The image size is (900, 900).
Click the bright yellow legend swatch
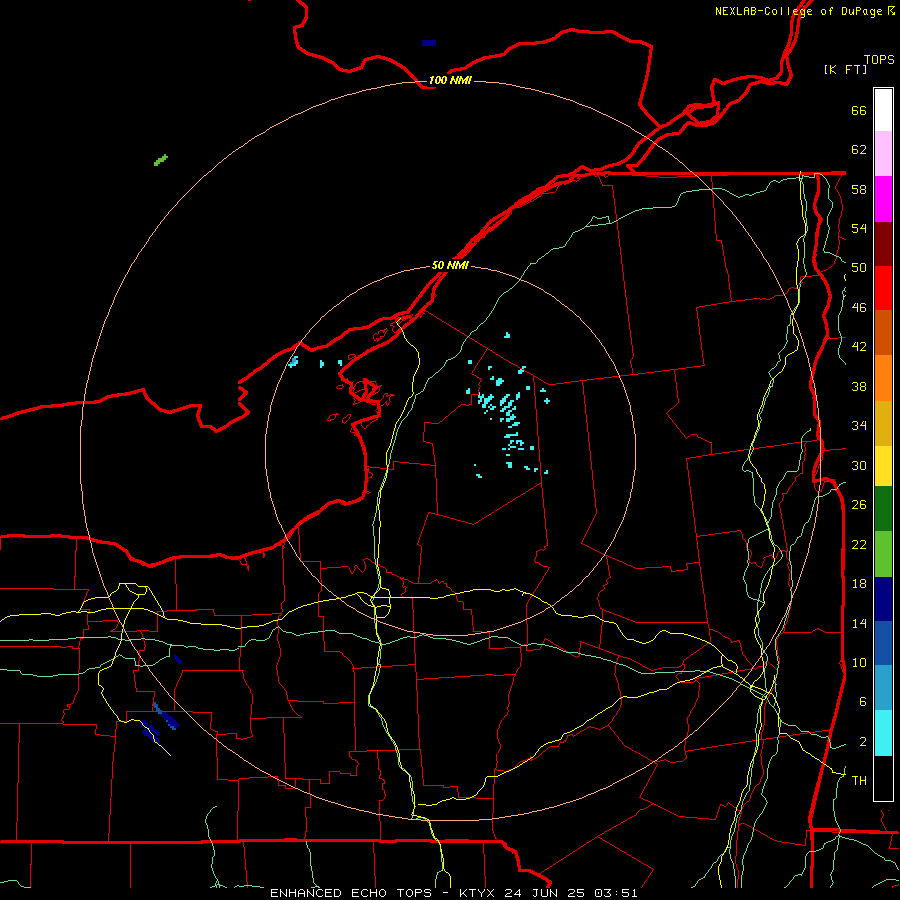click(883, 466)
